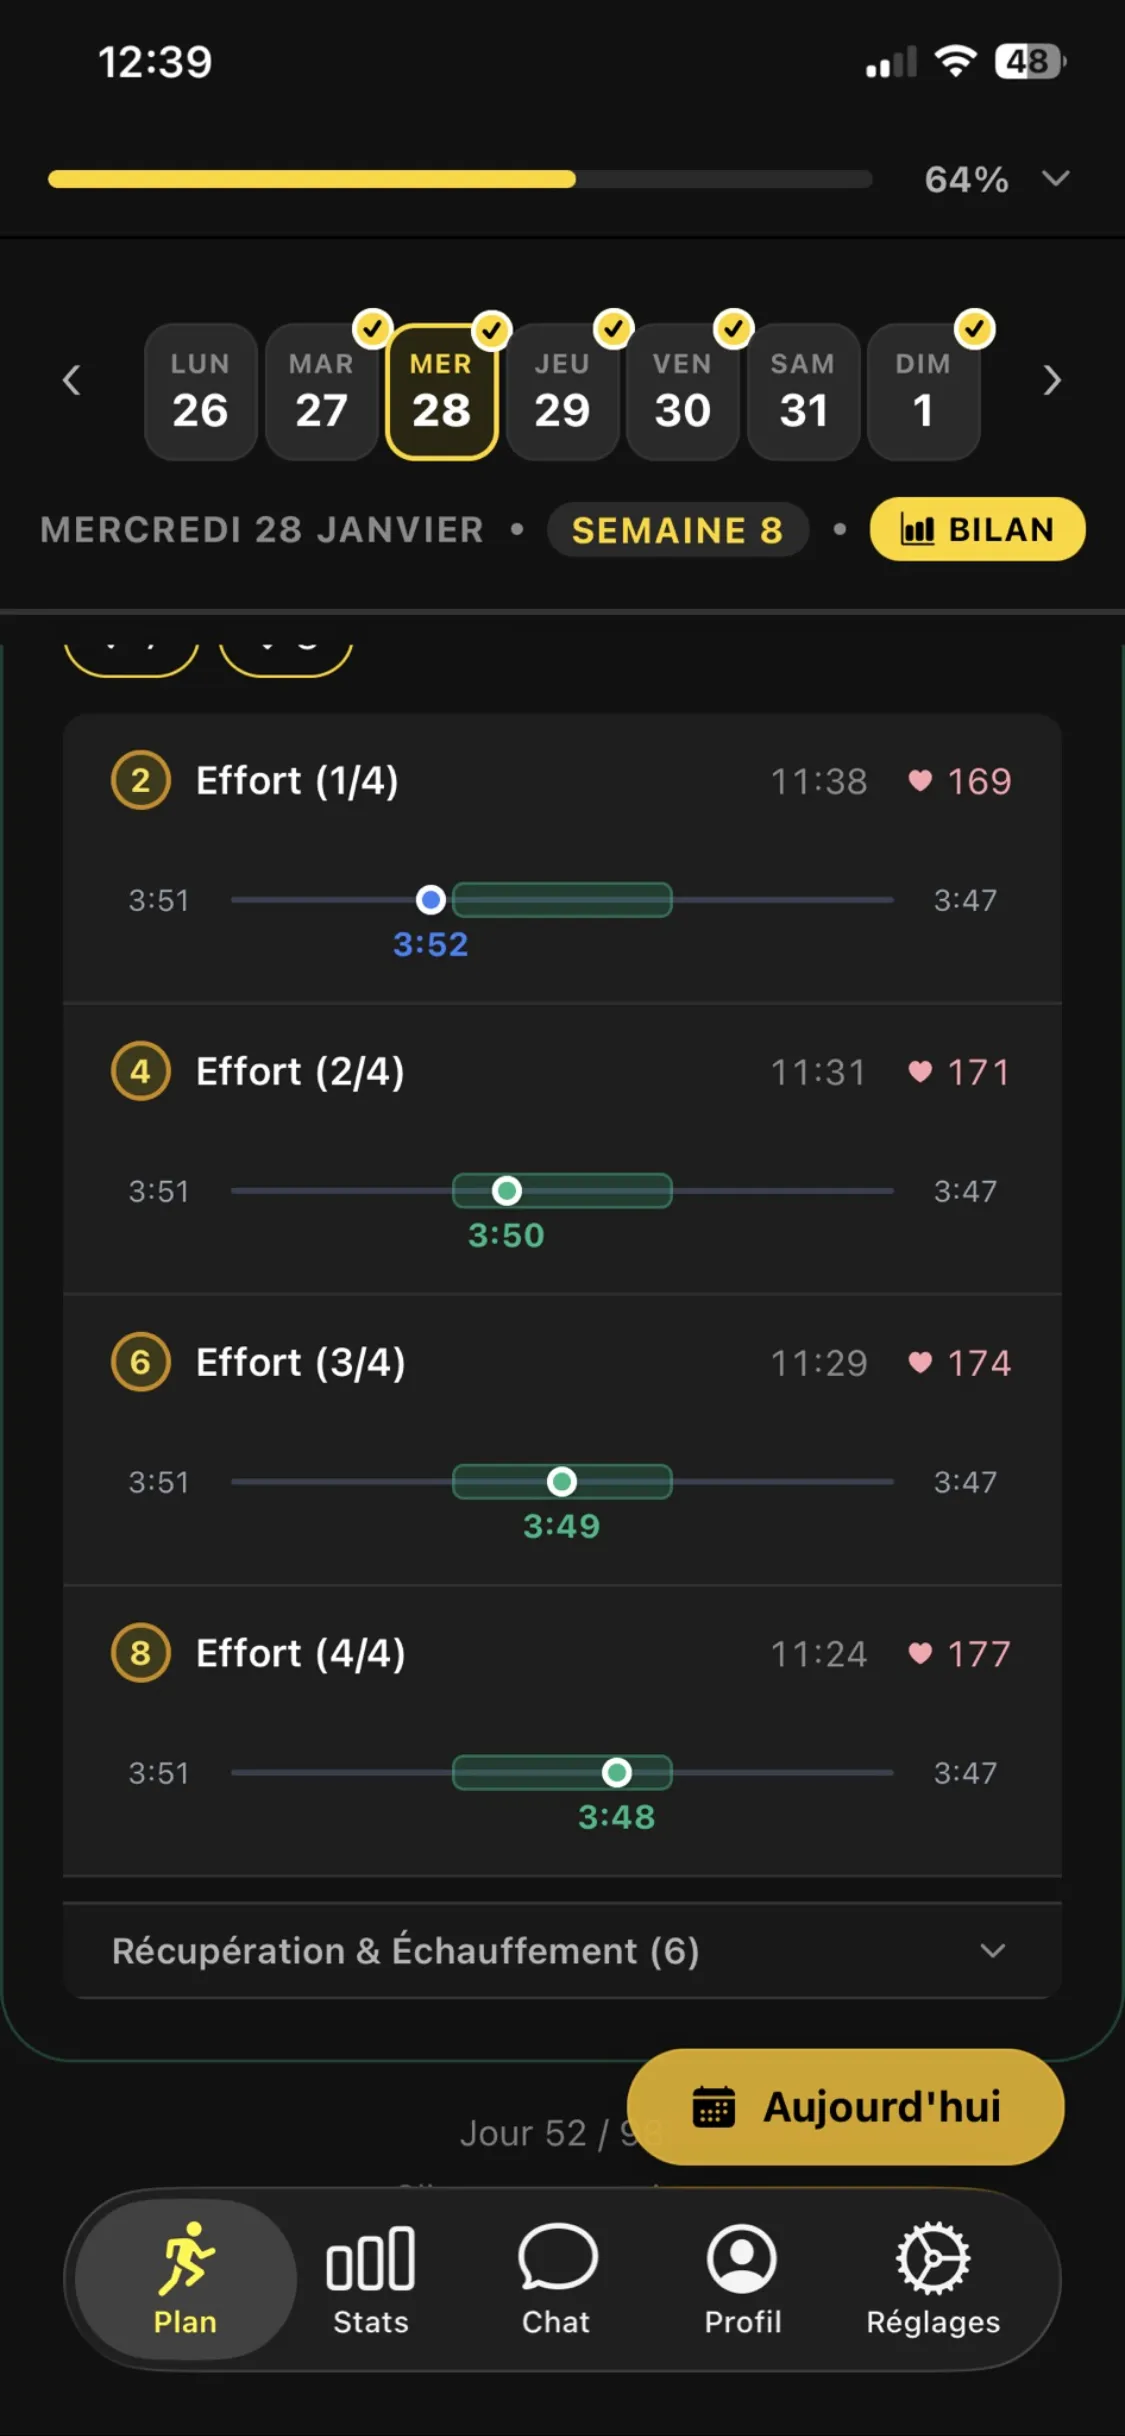Tap the Semaine 8 badge
The width and height of the screenshot is (1125, 2436).
pyautogui.click(x=677, y=530)
